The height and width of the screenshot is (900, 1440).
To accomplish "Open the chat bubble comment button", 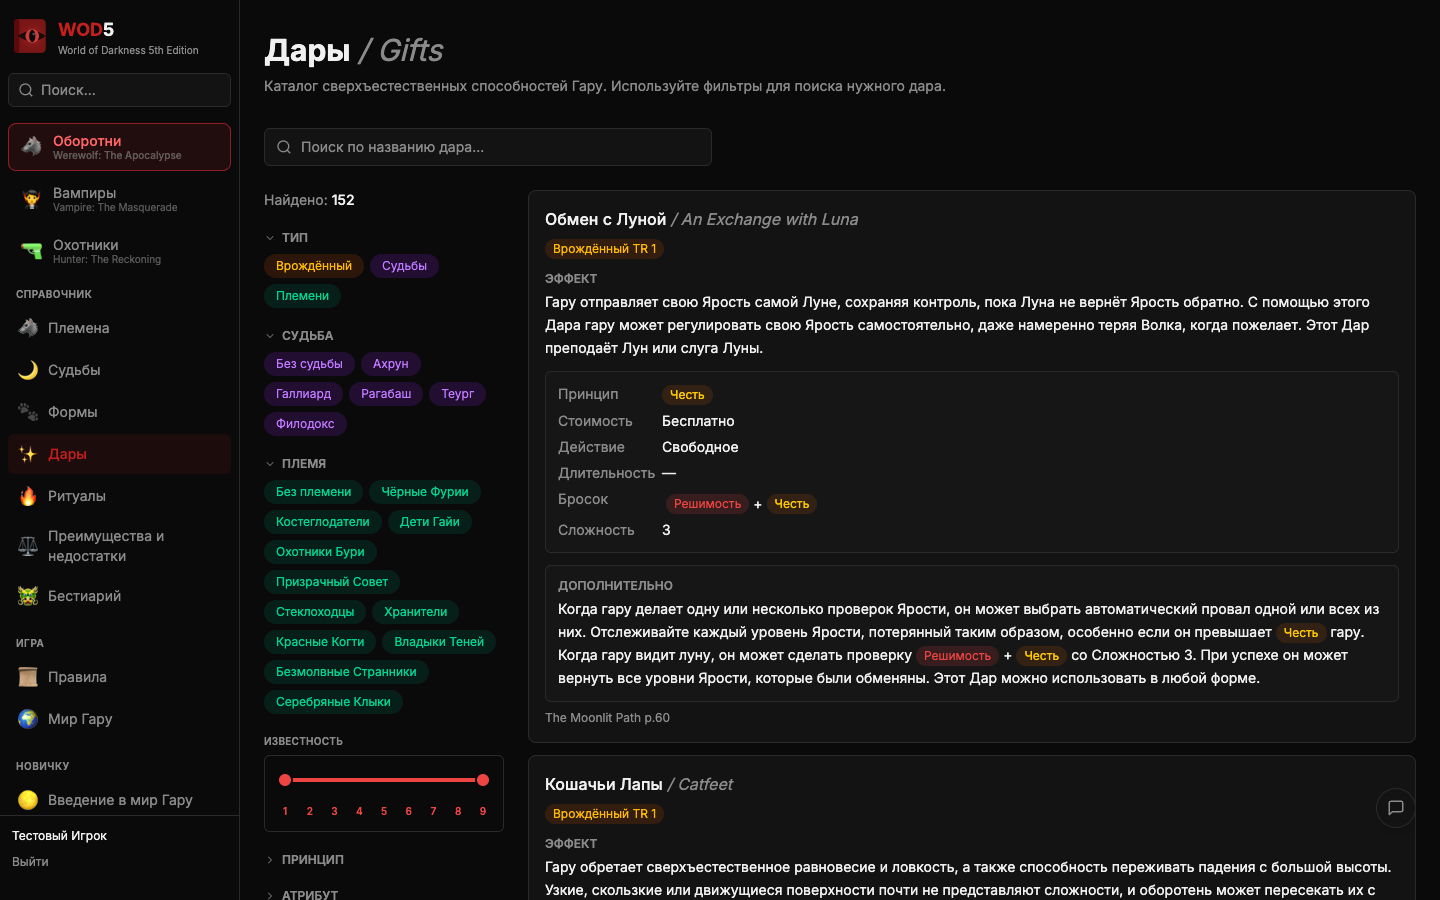I will click(1396, 808).
